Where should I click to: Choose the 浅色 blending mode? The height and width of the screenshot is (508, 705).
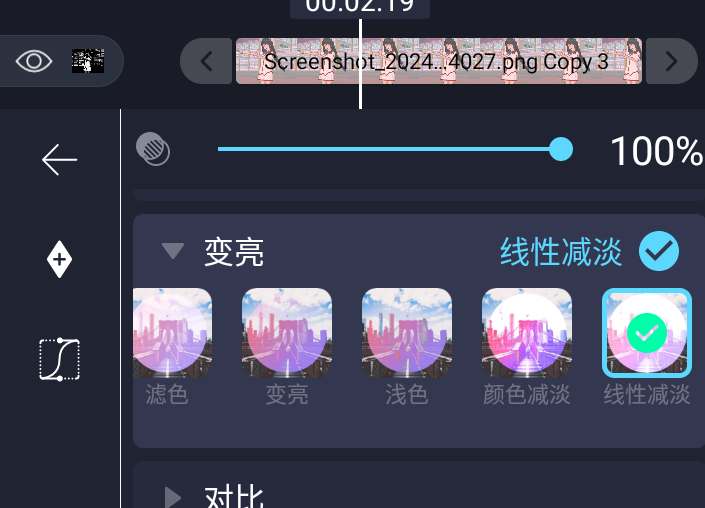tap(407, 333)
